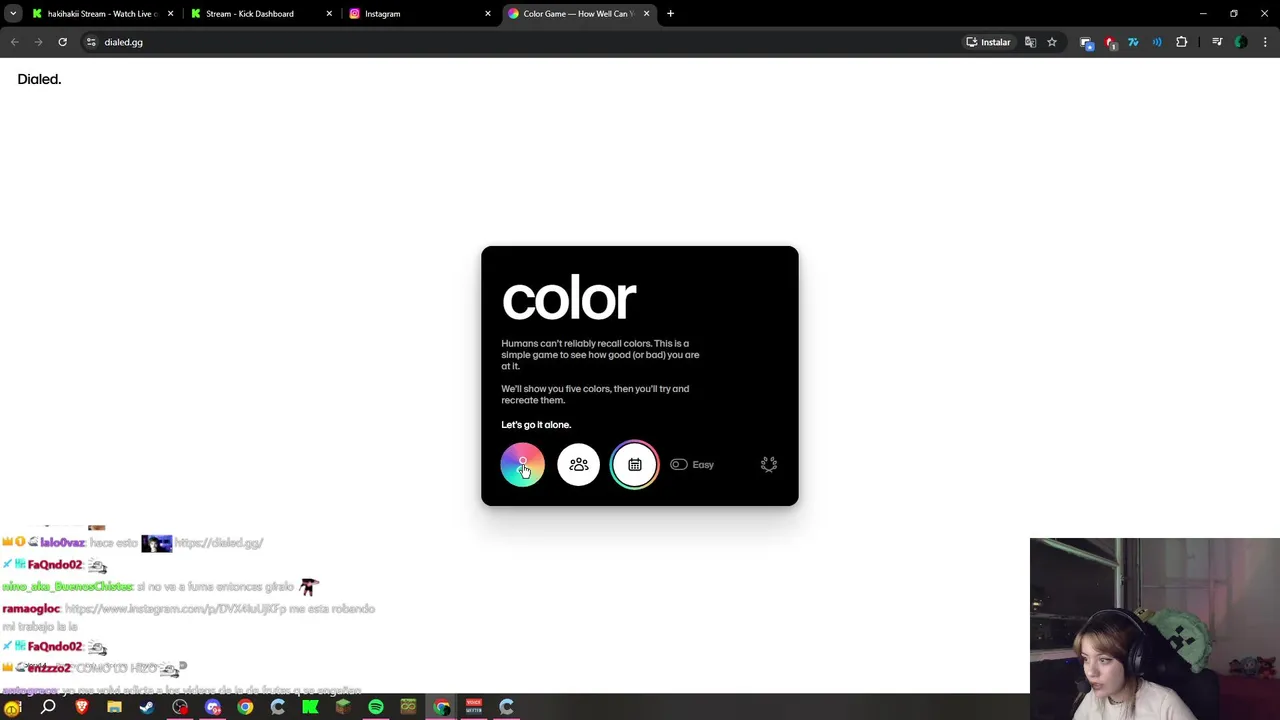Open taskbar Search magnifier
1280x720 pixels.
pos(48,708)
